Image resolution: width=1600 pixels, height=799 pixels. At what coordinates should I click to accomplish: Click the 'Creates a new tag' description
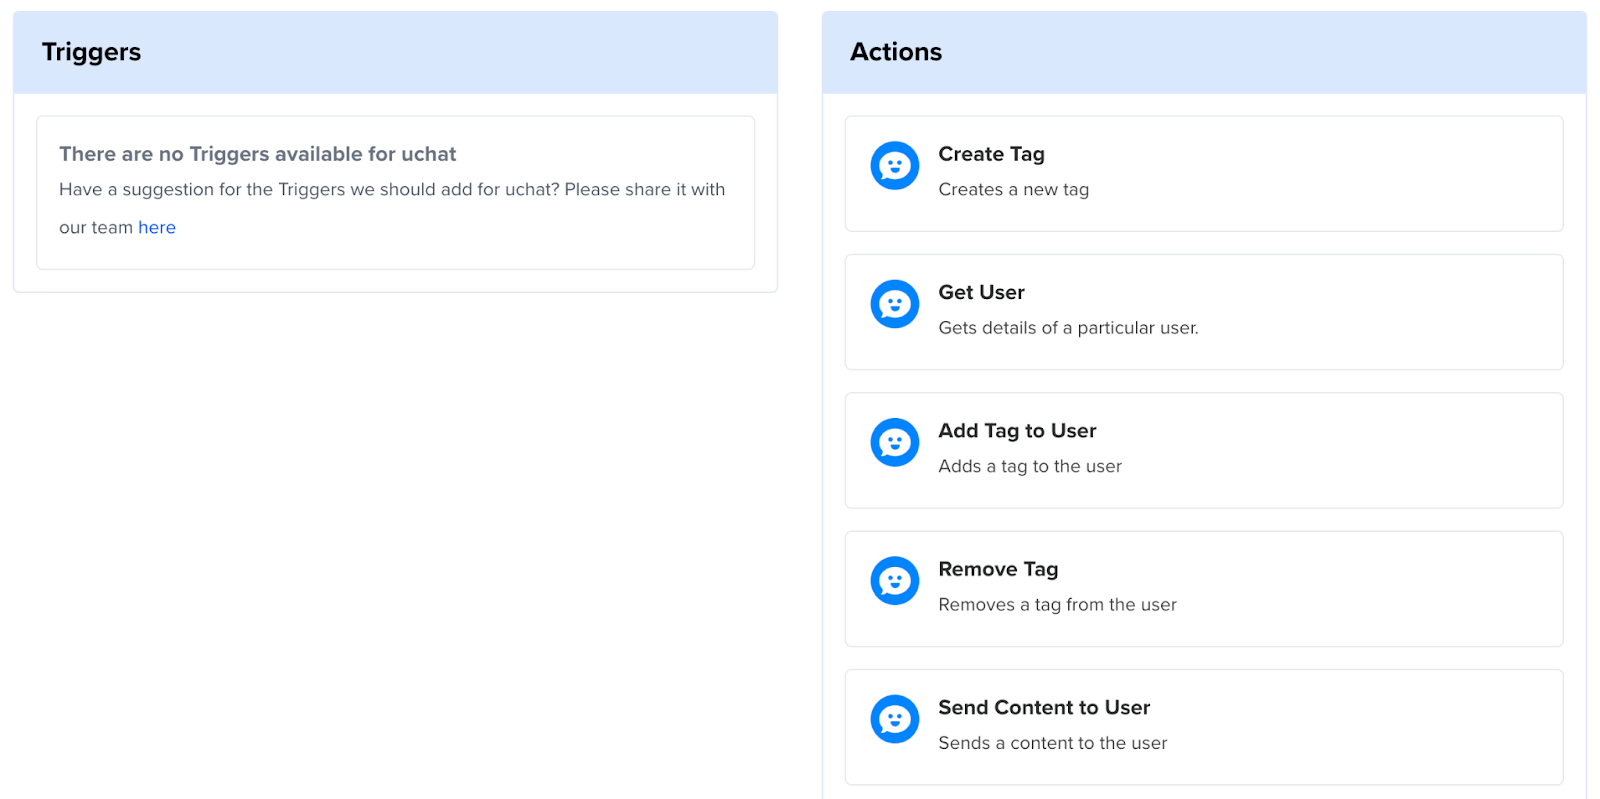[1013, 190]
